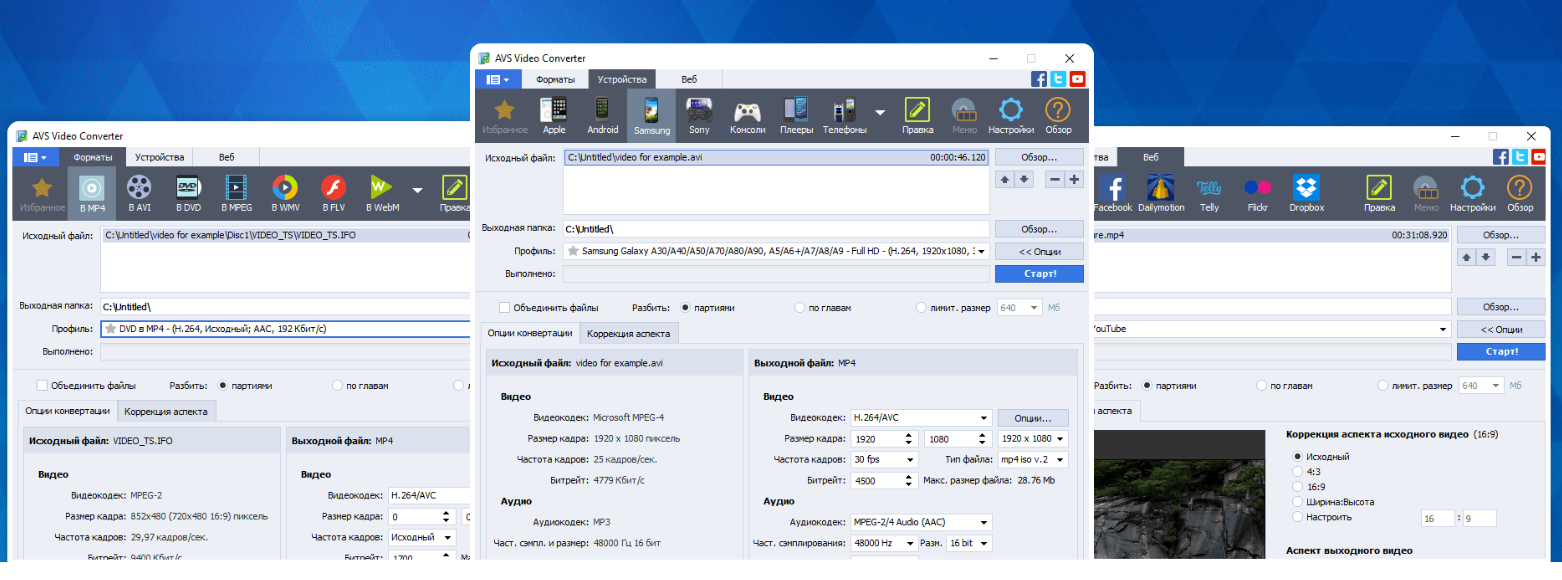Viewport: 1562px width, 580px height.
Task: Select 4:3 aspect correction radio
Action: [1298, 471]
